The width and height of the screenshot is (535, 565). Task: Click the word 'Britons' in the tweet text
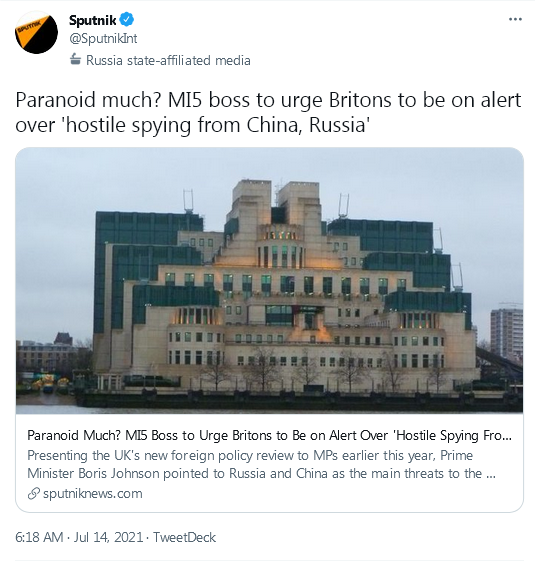(x=360, y=100)
